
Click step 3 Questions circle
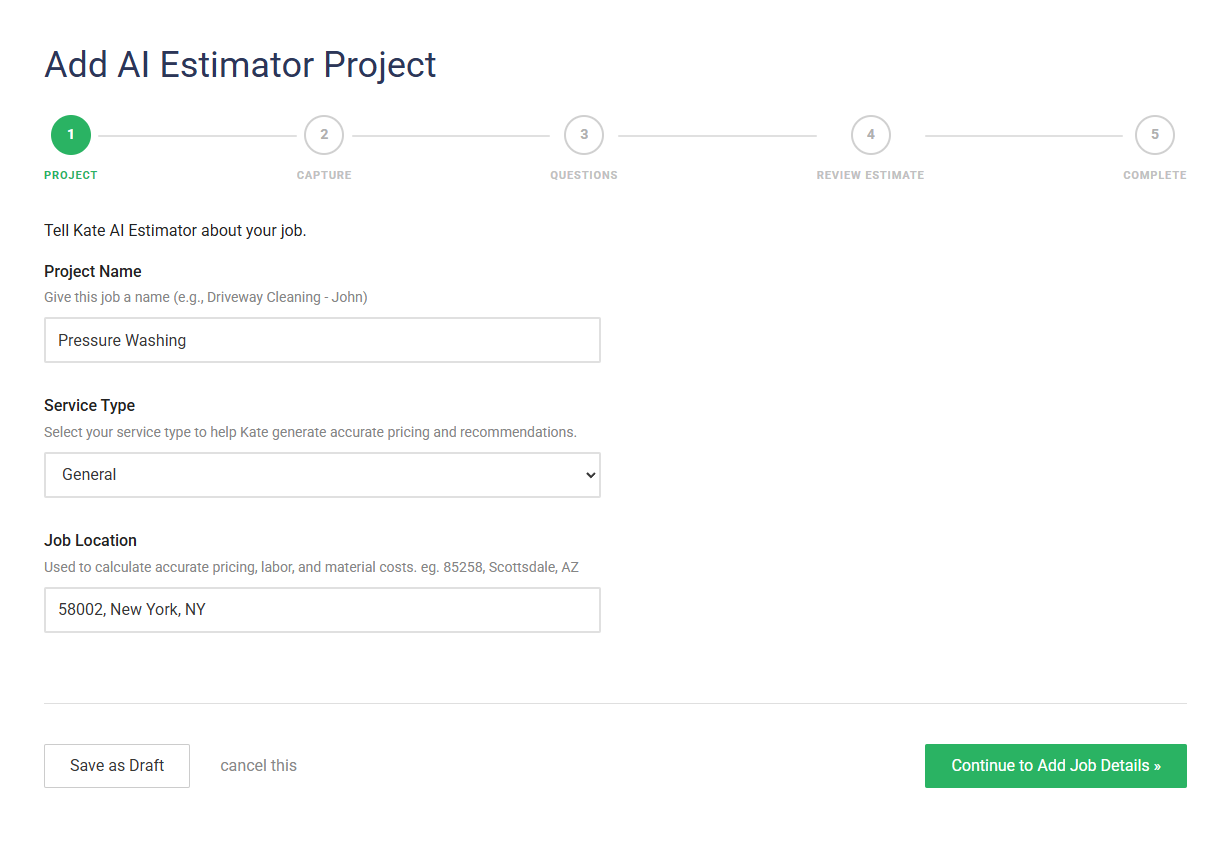click(584, 134)
